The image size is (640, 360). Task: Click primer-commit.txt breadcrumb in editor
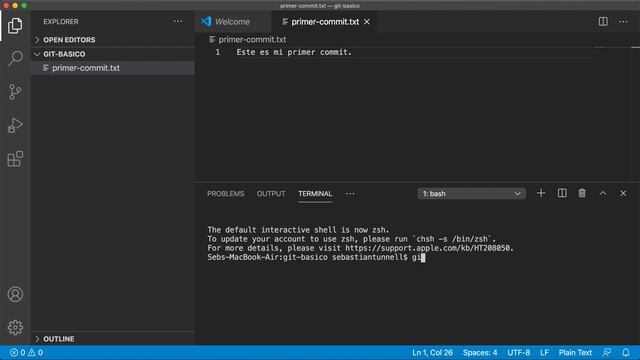click(x=252, y=40)
